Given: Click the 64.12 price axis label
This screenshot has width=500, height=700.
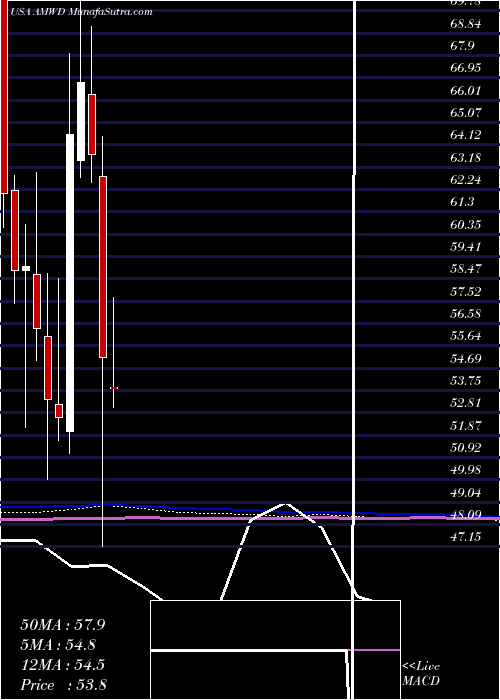Looking at the screenshot, I should click(x=466, y=135).
